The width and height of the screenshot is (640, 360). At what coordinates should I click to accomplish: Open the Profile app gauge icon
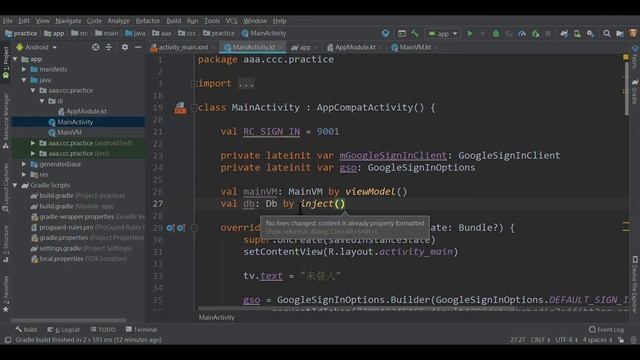(x=522, y=33)
